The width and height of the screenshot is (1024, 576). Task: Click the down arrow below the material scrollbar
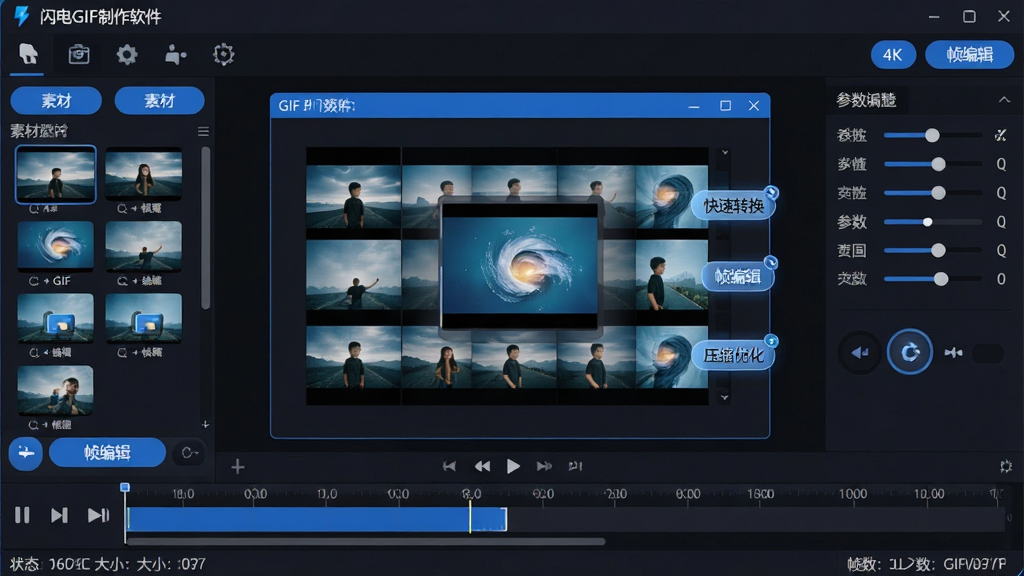(205, 424)
